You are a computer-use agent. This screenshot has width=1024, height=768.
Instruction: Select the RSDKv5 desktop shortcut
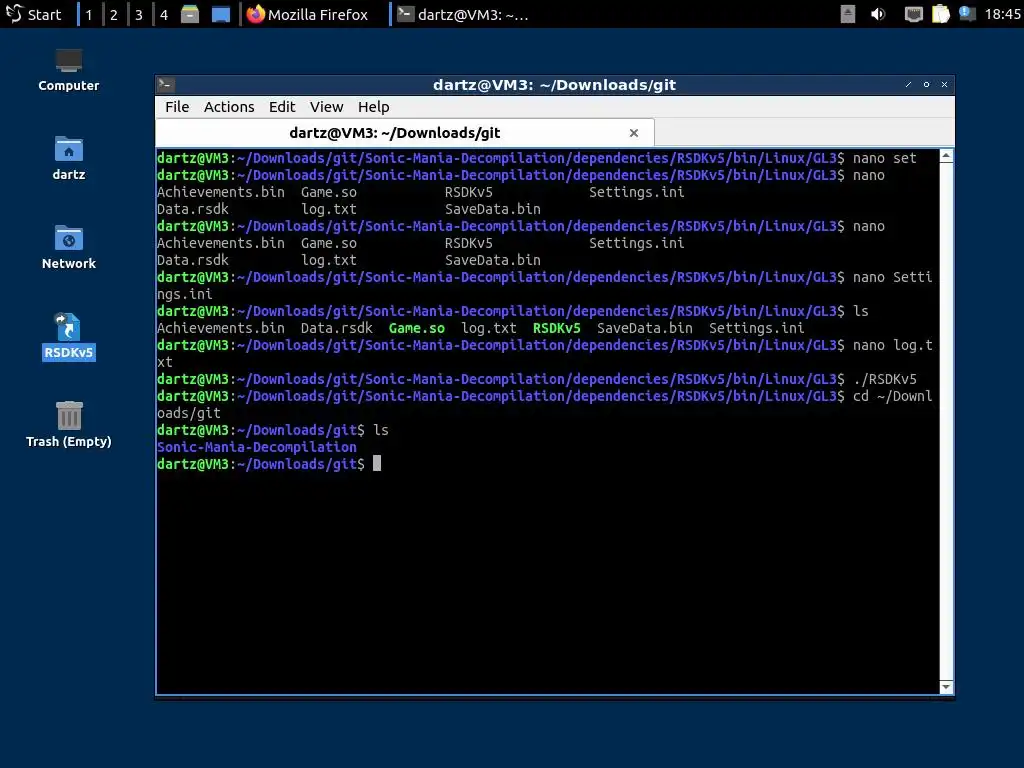pos(69,337)
